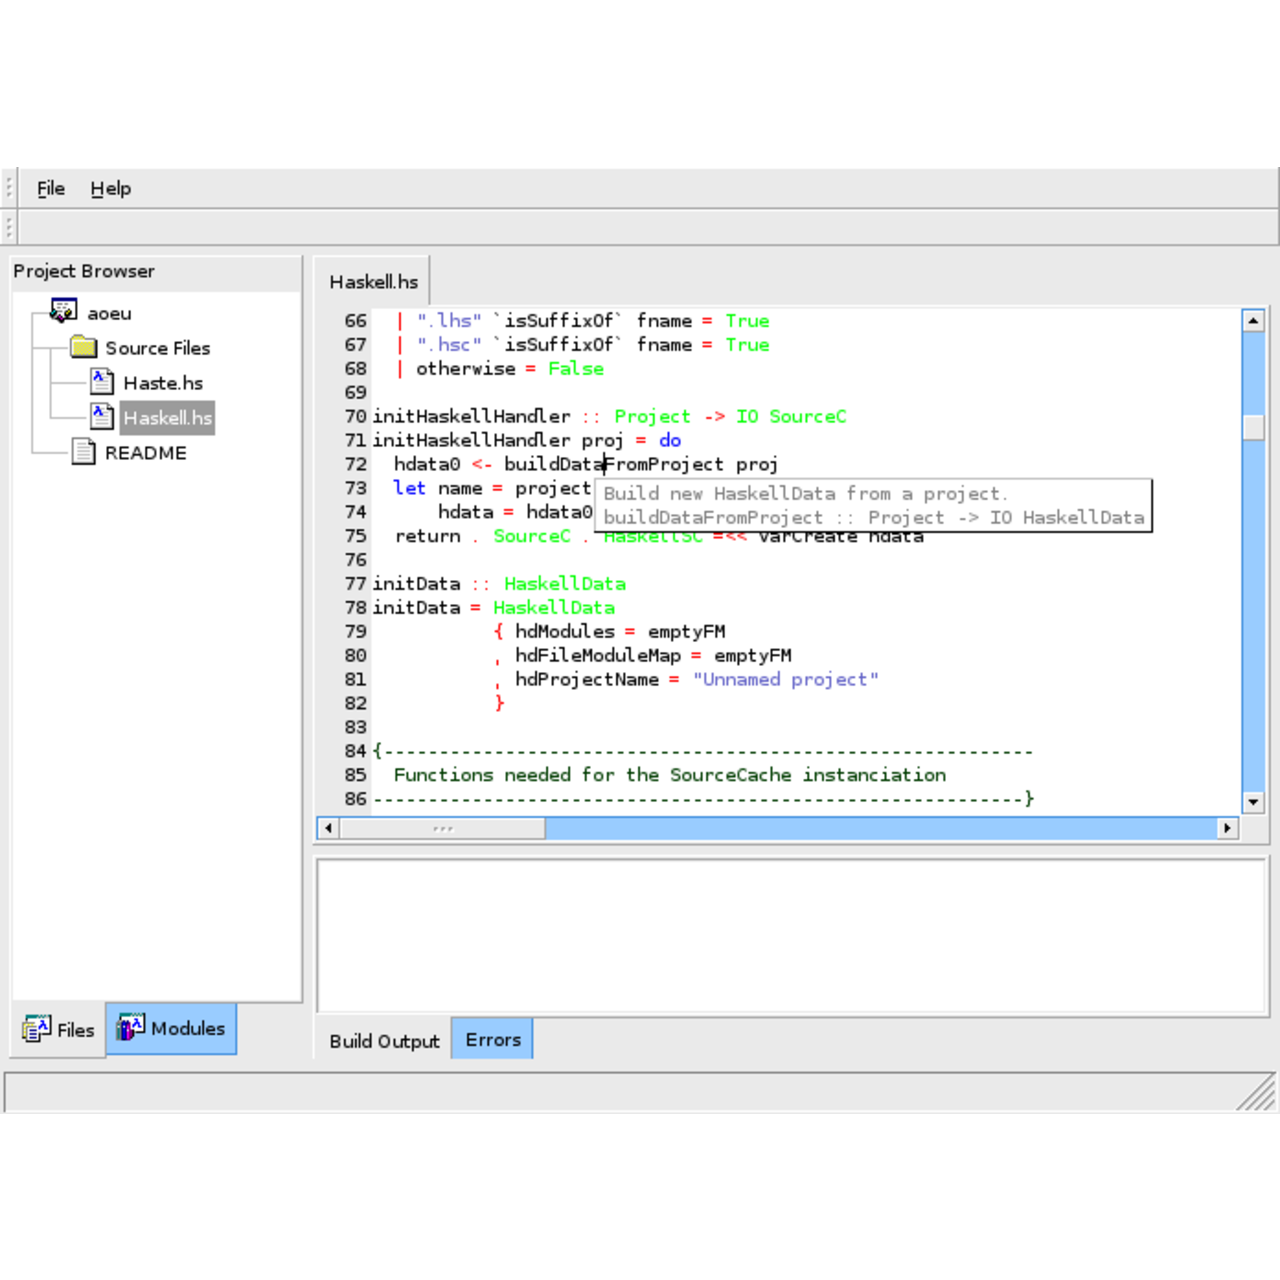
Task: Switch to the Errors tab
Action: point(492,1038)
